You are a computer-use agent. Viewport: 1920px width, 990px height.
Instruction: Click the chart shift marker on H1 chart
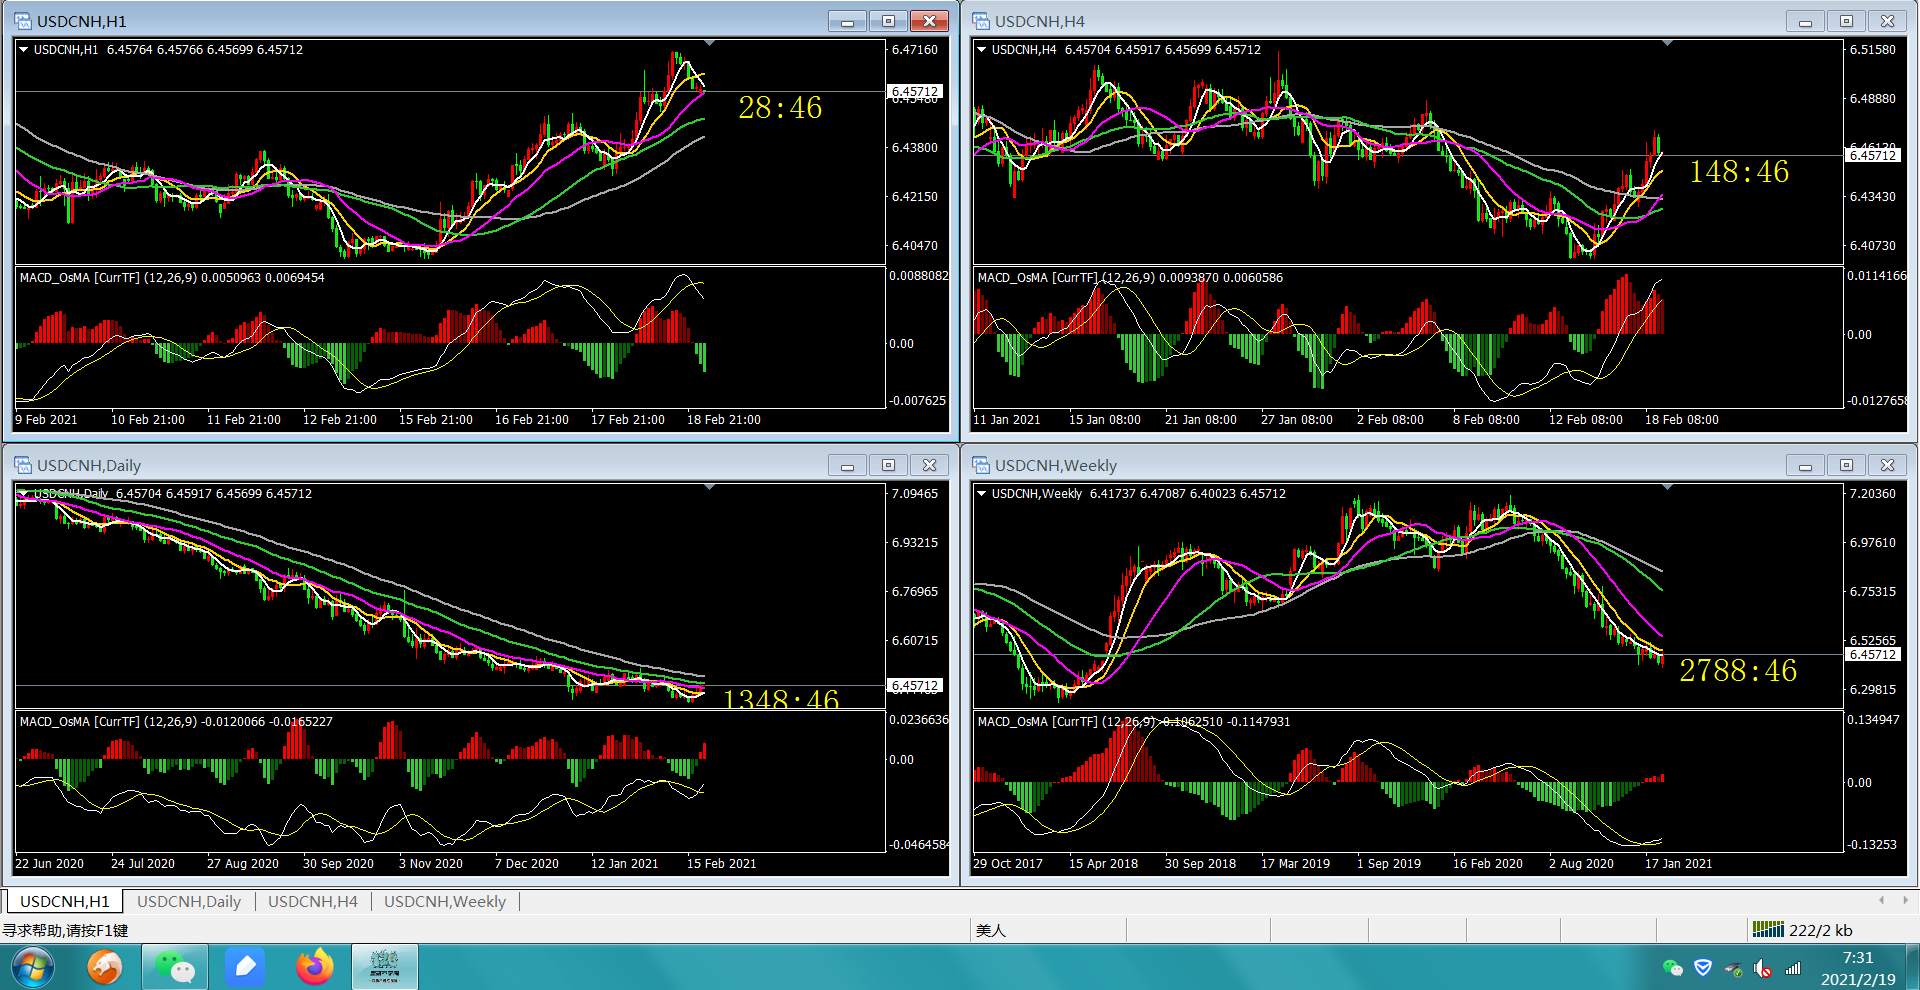click(x=709, y=43)
